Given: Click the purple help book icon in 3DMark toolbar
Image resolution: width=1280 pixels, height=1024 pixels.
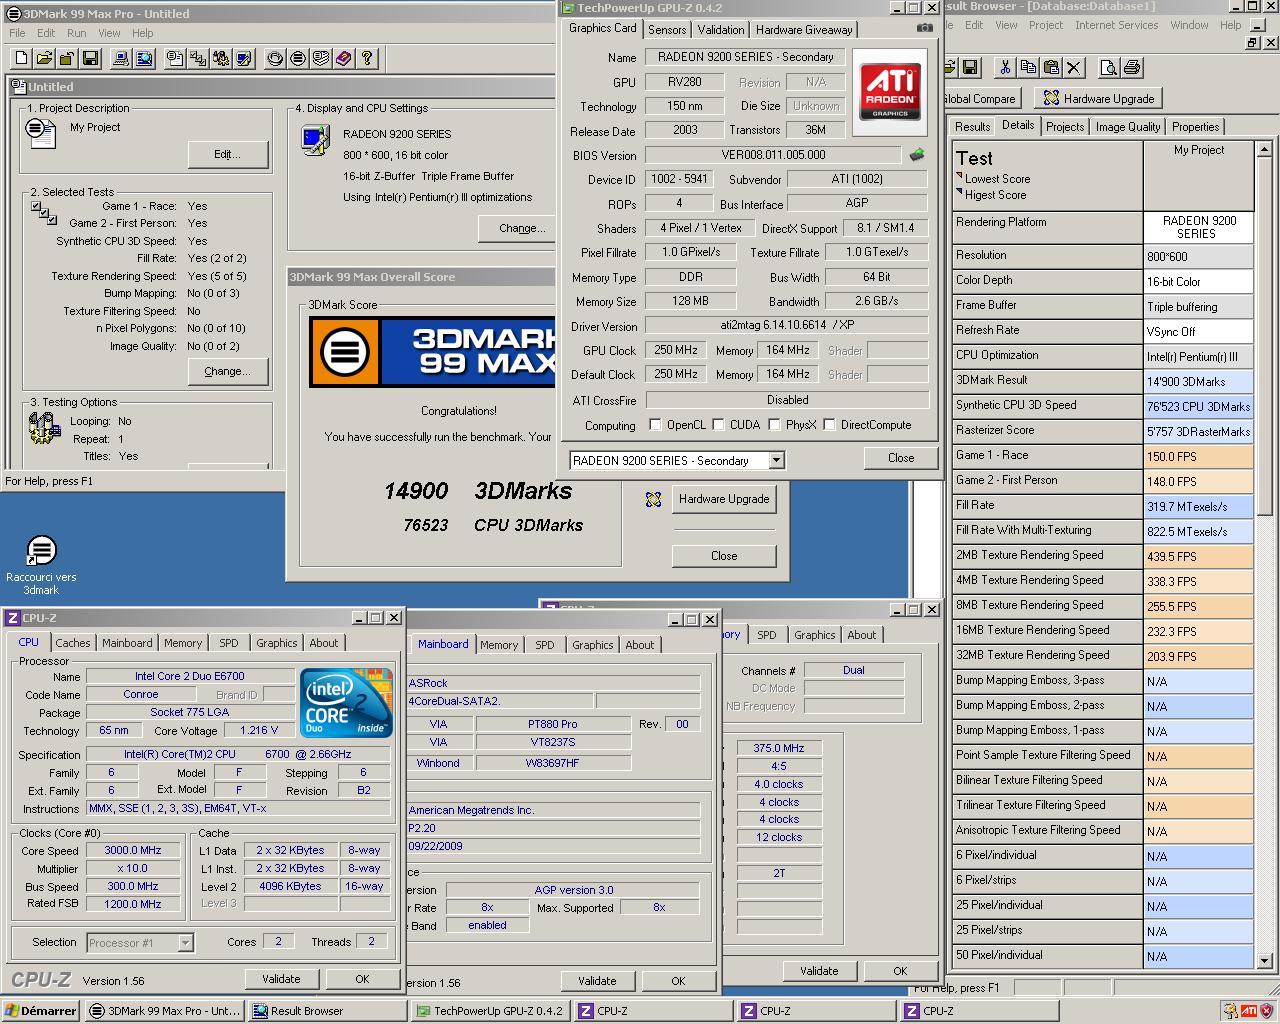Looking at the screenshot, I should [344, 58].
